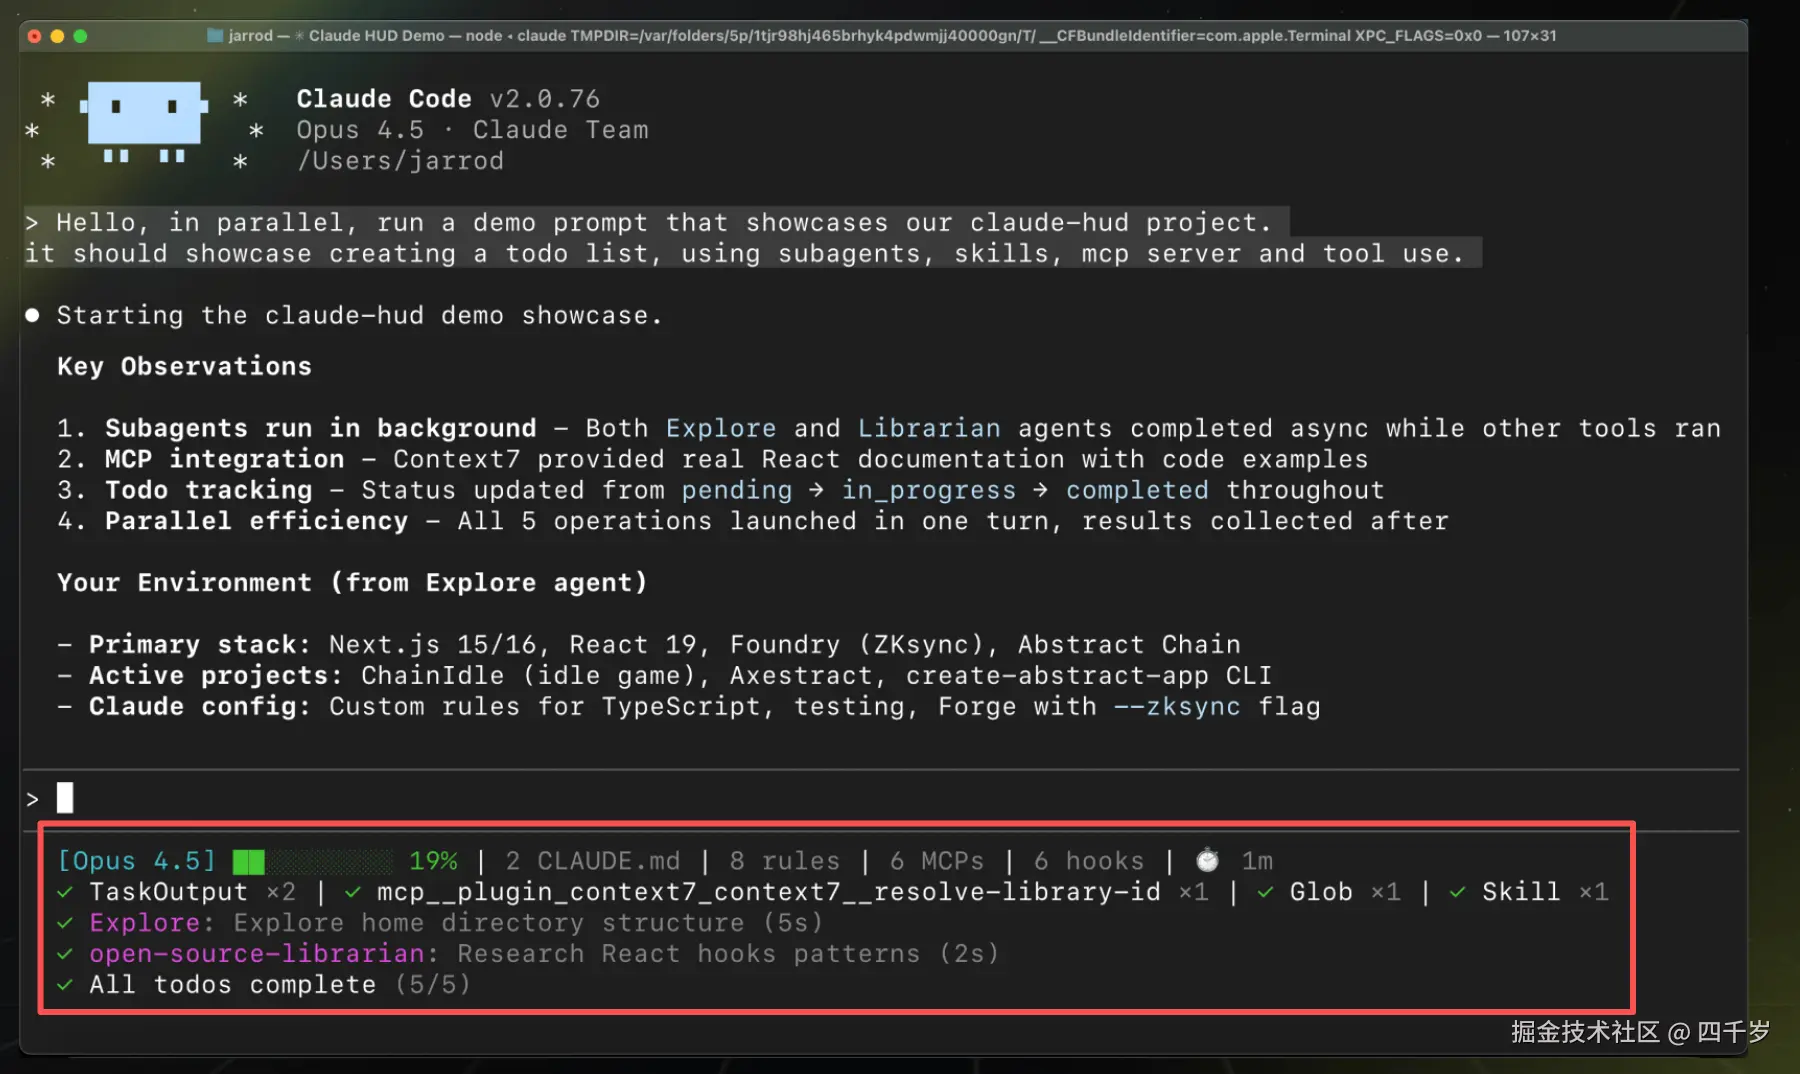This screenshot has width=1800, height=1074.
Task: Click 'mcp__plugin_context7_context7__resolve-library-id' tool entry
Action: (793, 892)
